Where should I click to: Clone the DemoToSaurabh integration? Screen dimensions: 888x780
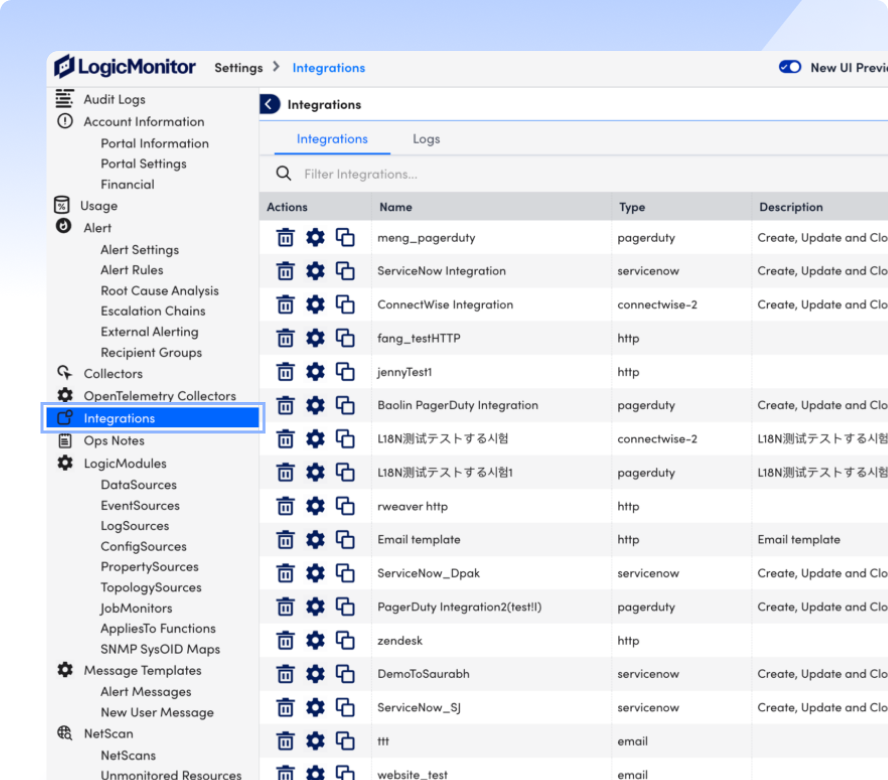pyautogui.click(x=345, y=674)
